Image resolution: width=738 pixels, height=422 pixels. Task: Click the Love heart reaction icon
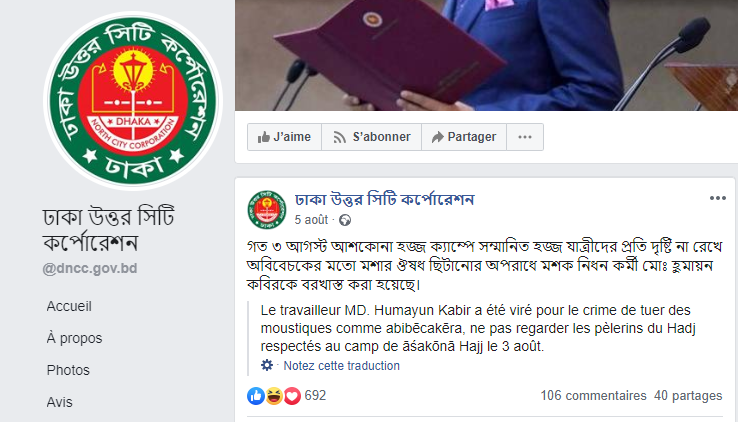tap(292, 396)
